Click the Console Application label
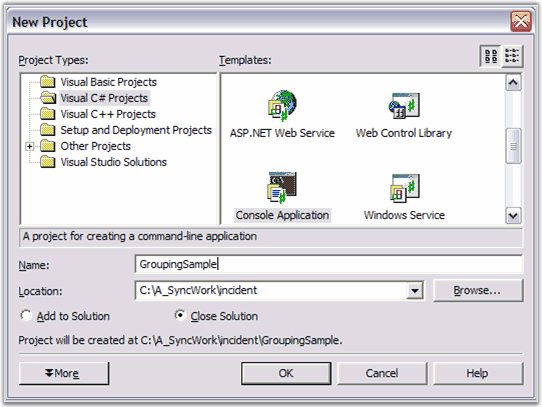The width and height of the screenshot is (542, 407). point(282,215)
